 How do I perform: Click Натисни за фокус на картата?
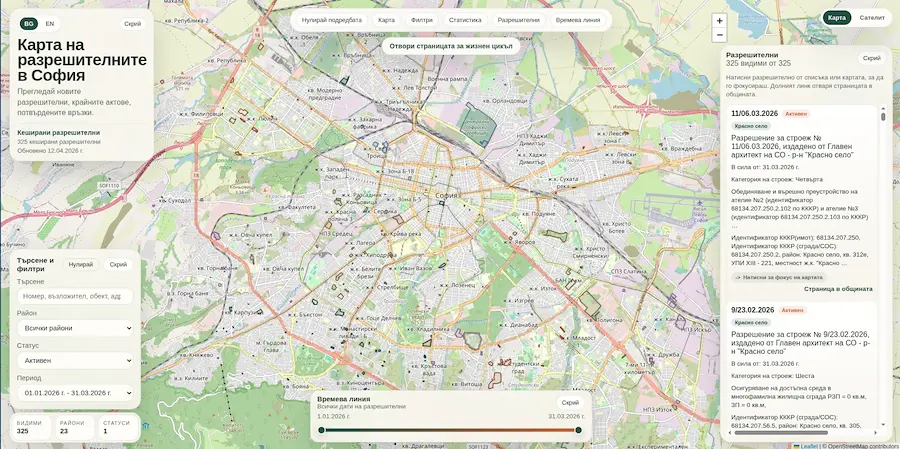coord(778,277)
